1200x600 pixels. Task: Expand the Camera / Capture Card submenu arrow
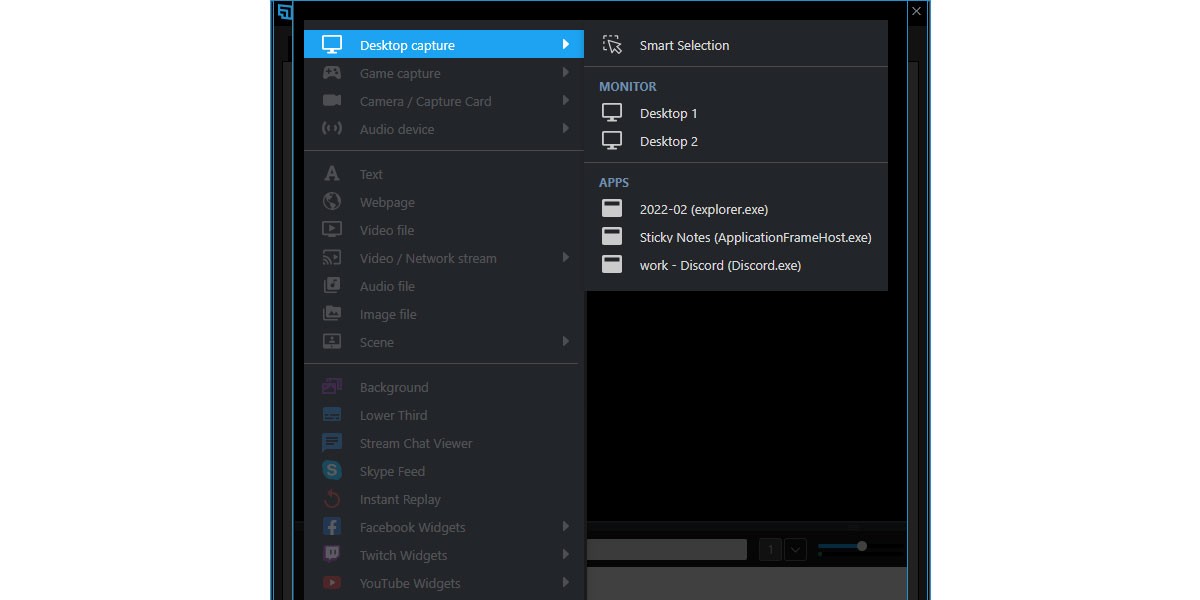point(566,101)
